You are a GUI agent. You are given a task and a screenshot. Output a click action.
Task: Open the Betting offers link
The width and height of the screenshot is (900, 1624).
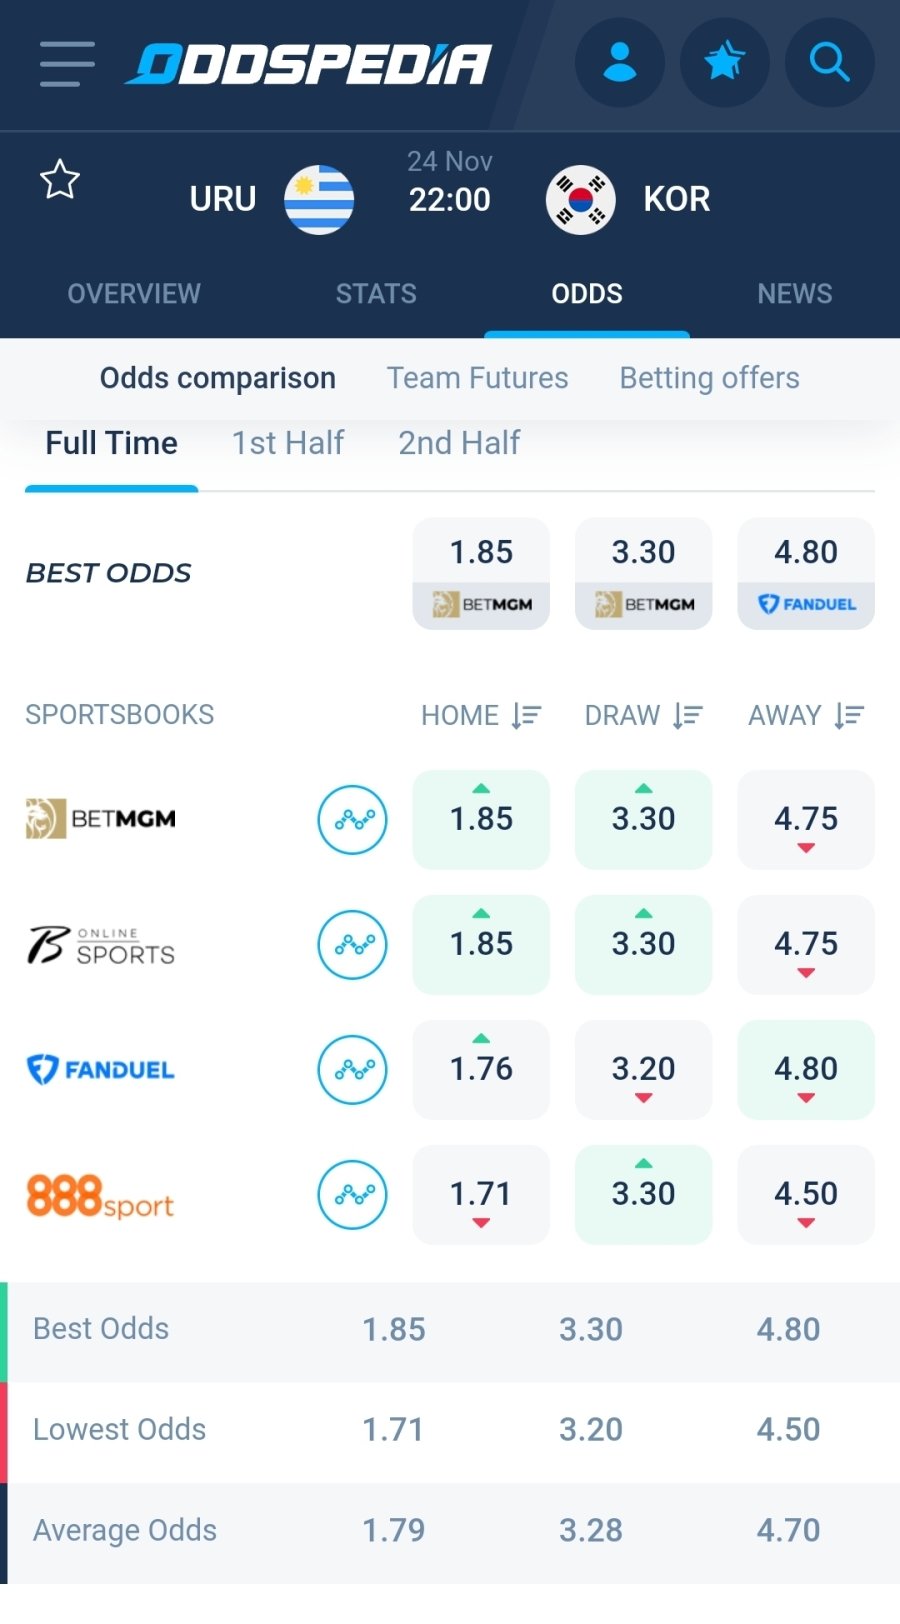tap(710, 378)
